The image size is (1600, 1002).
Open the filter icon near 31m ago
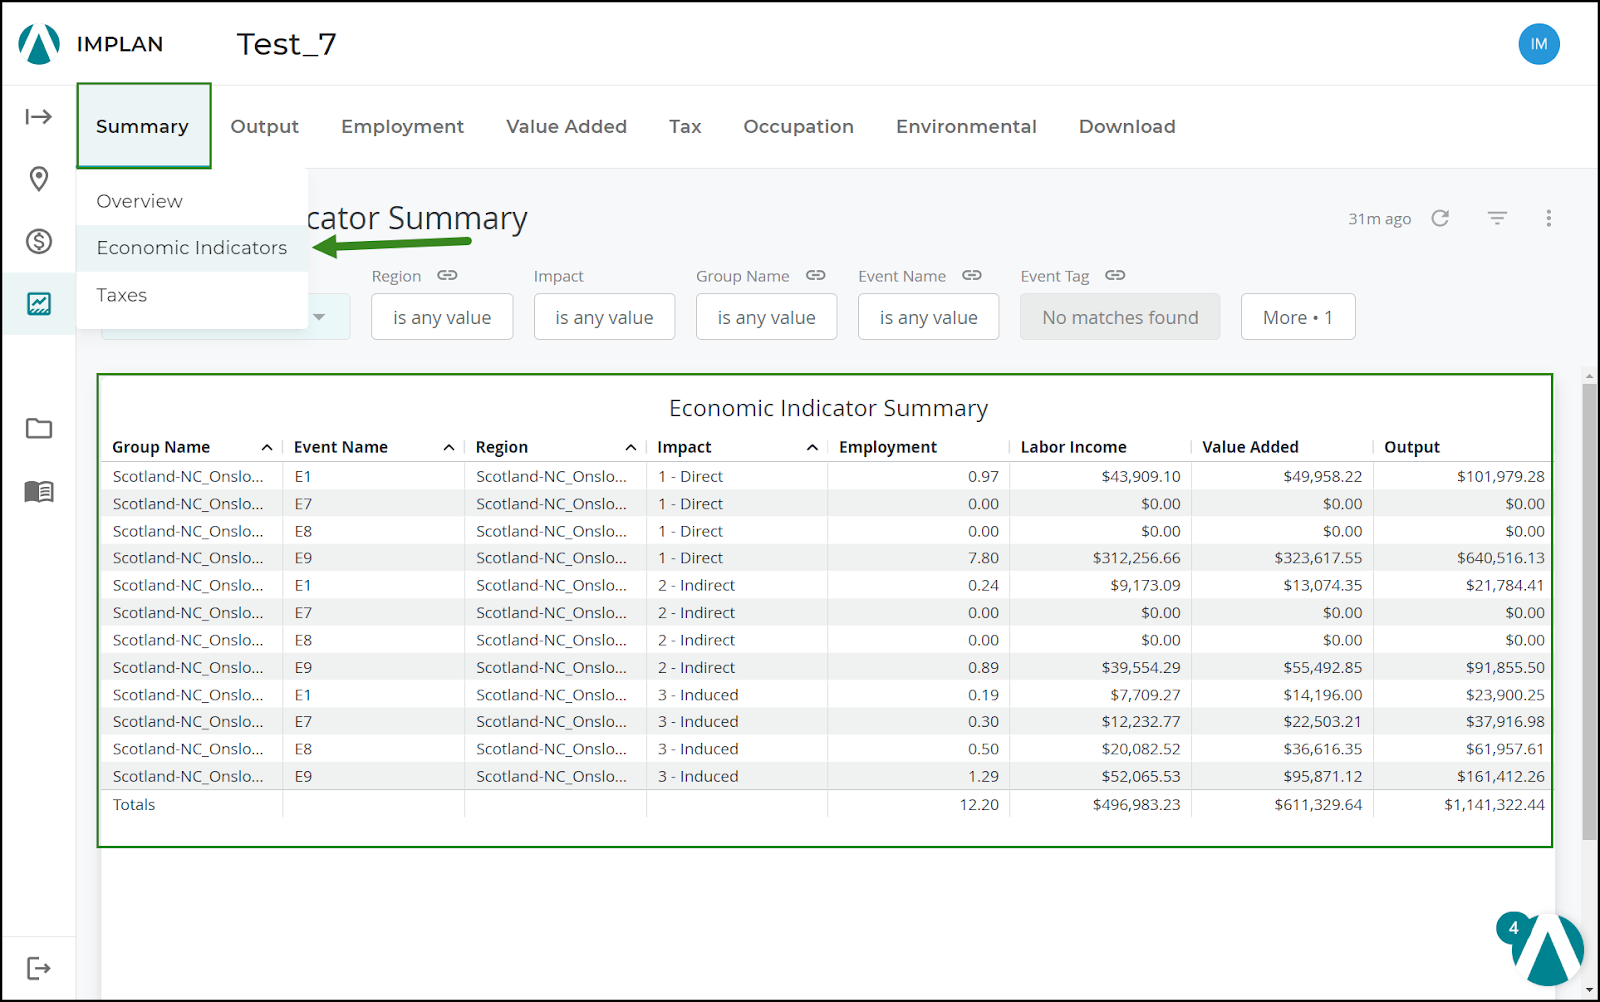tap(1496, 218)
